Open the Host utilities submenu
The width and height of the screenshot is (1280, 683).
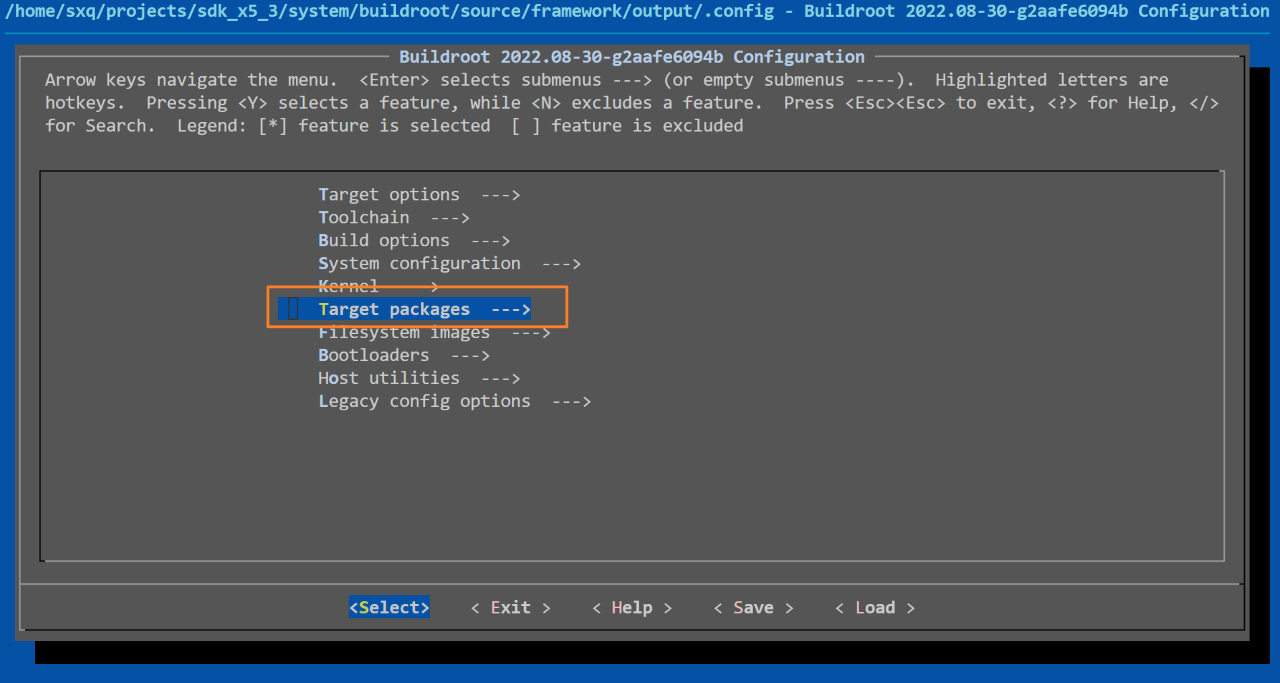419,378
